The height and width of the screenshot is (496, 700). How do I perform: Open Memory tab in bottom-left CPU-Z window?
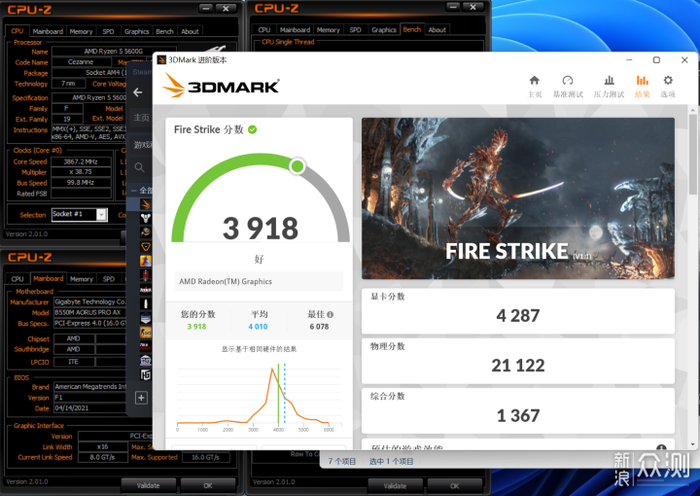pyautogui.click(x=81, y=279)
